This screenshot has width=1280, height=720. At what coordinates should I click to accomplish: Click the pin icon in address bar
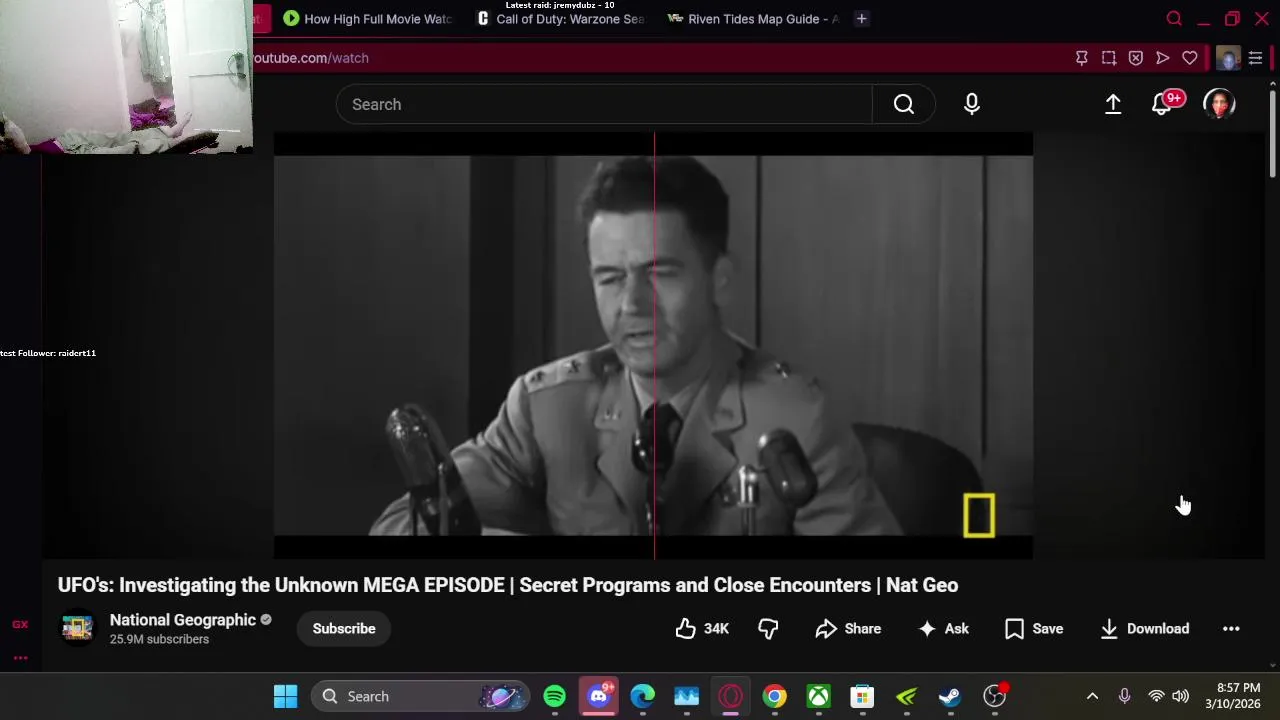1082,58
